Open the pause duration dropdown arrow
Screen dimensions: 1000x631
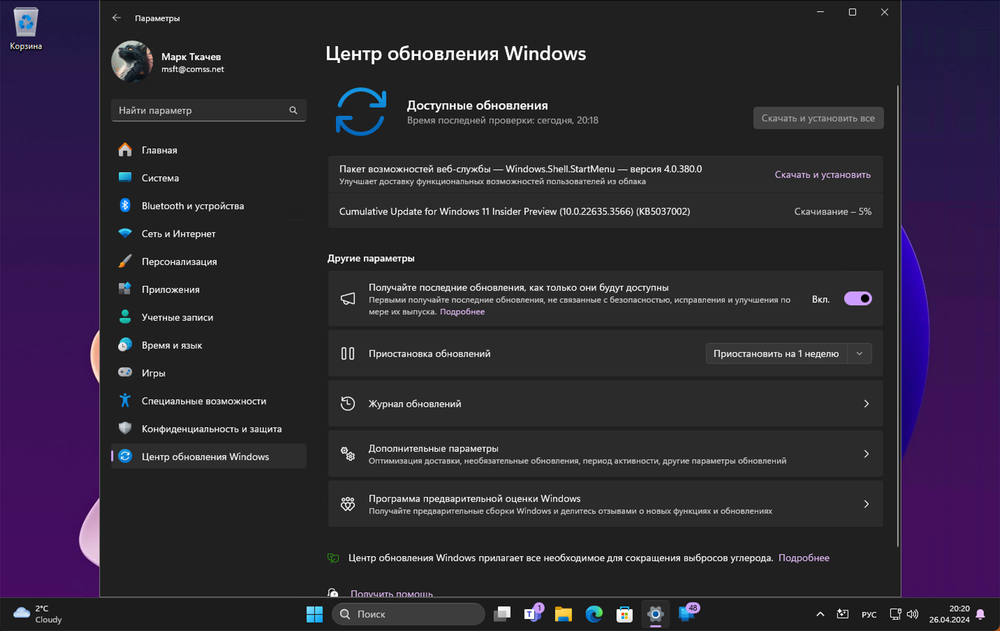tap(859, 353)
